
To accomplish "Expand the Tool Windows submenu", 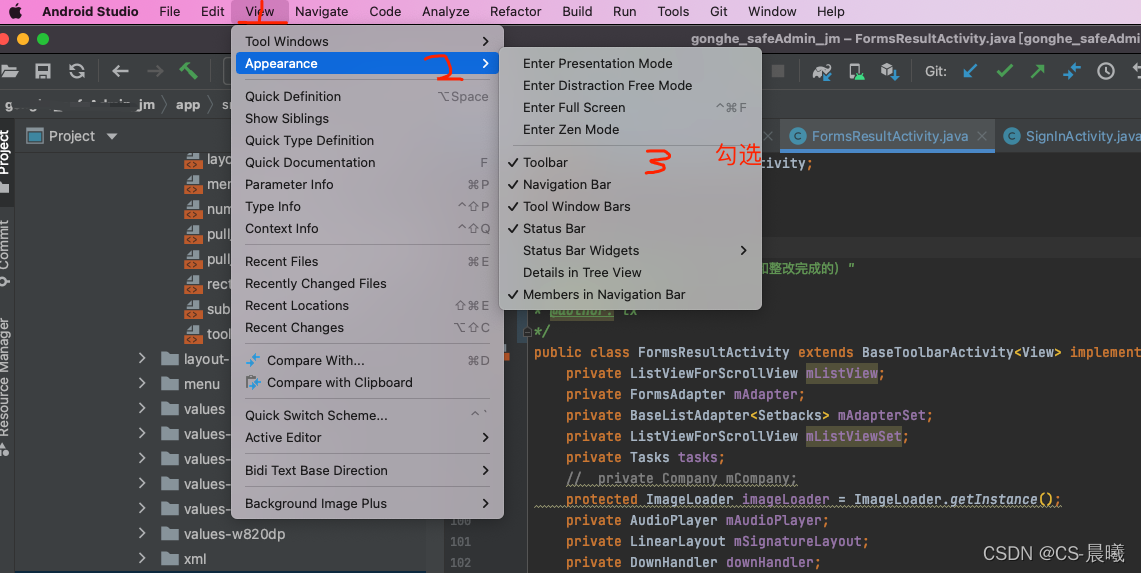I will [x=367, y=42].
